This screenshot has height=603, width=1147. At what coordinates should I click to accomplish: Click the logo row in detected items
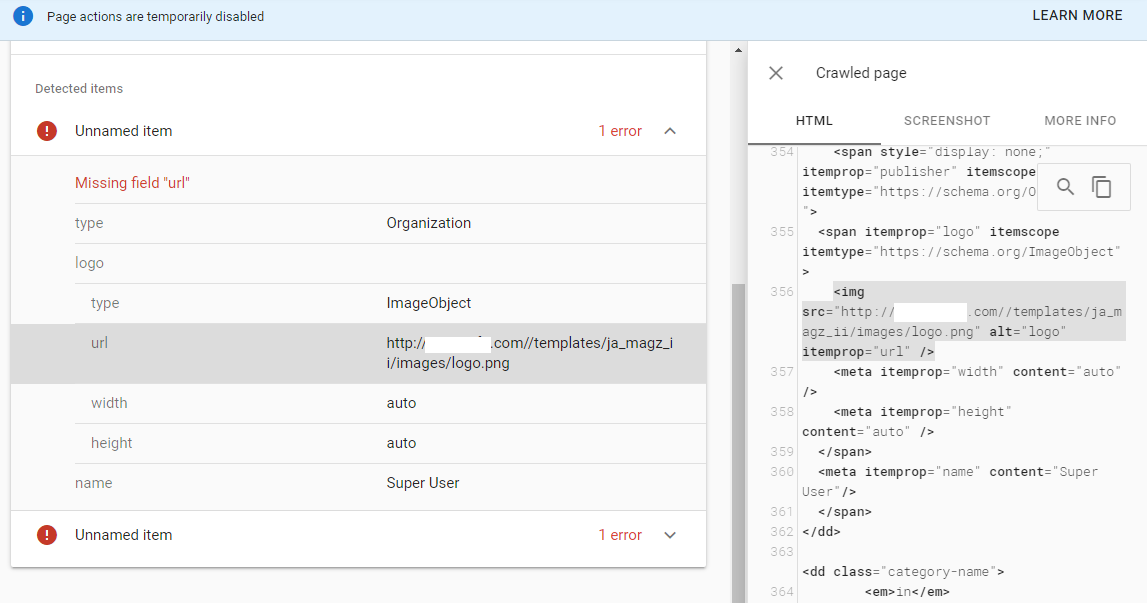coord(358,263)
